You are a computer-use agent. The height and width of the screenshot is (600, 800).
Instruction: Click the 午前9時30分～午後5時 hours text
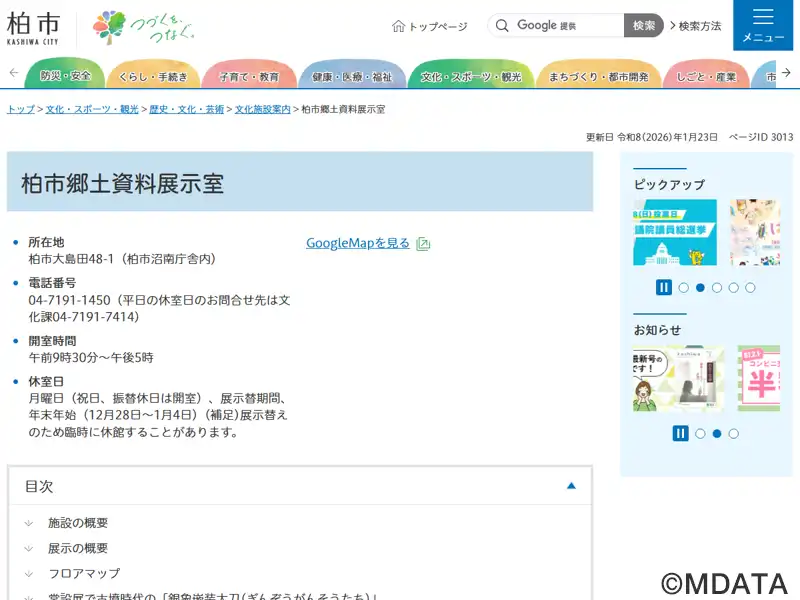[x=91, y=358]
